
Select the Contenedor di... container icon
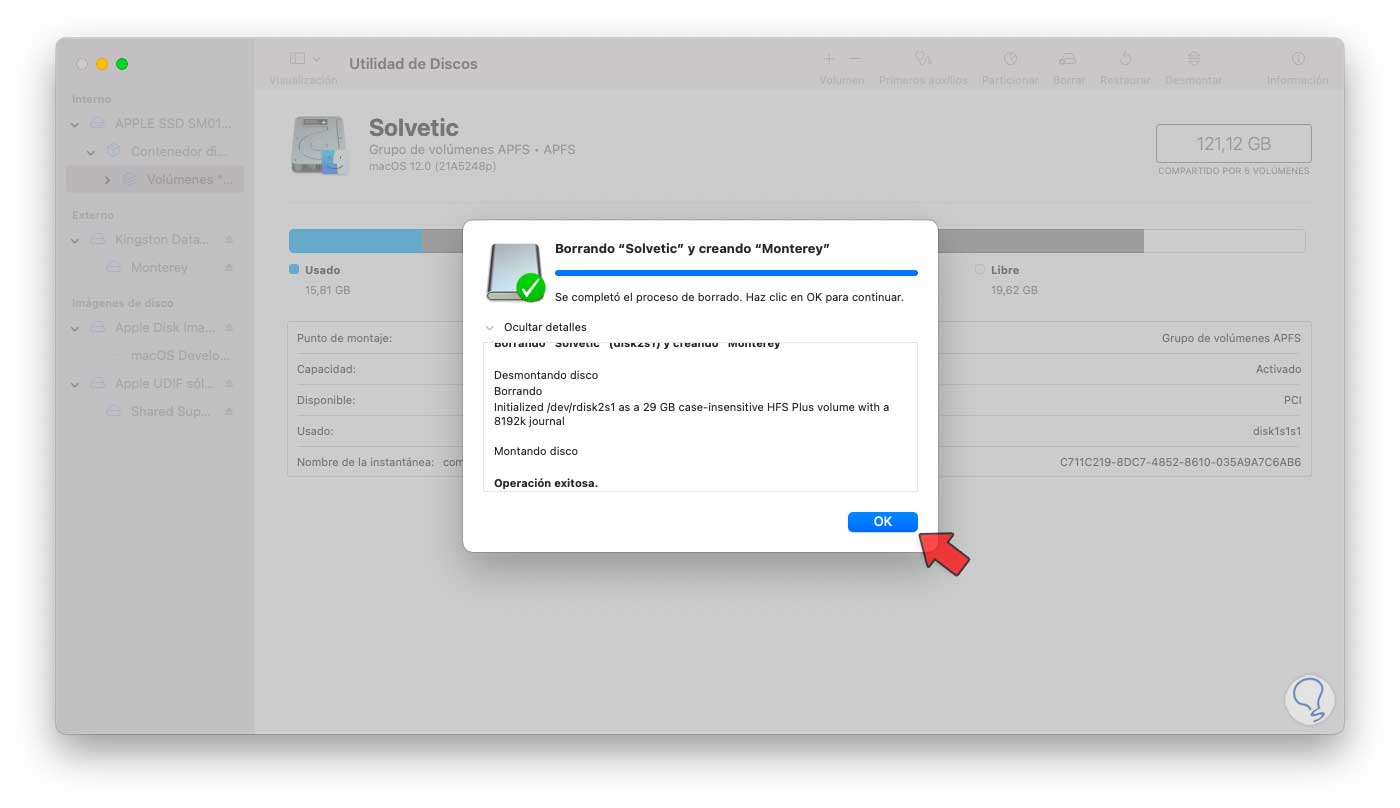point(113,152)
